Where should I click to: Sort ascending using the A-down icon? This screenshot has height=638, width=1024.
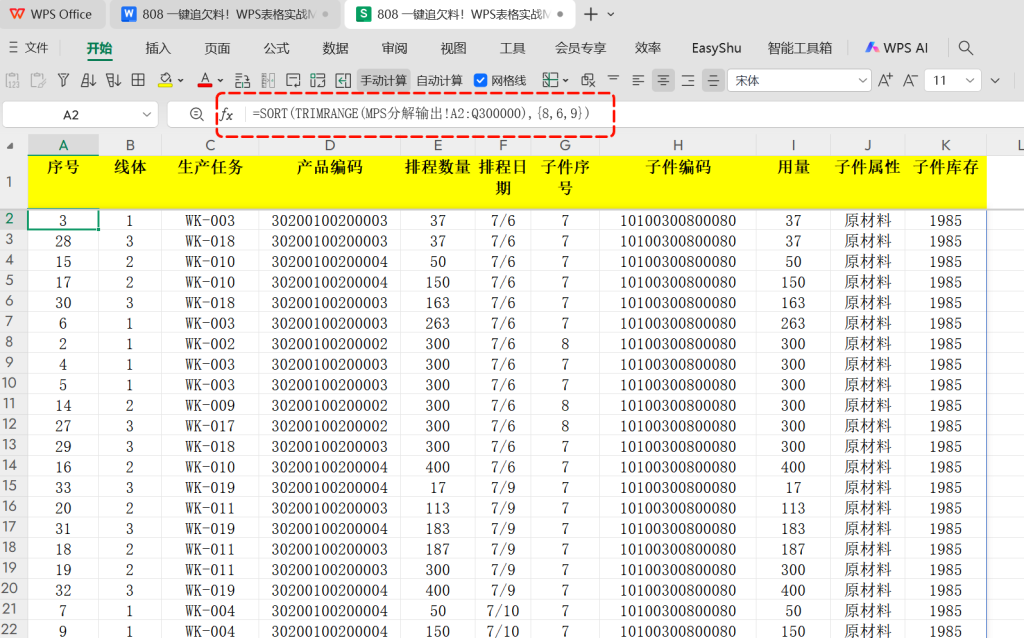pyautogui.click(x=88, y=80)
